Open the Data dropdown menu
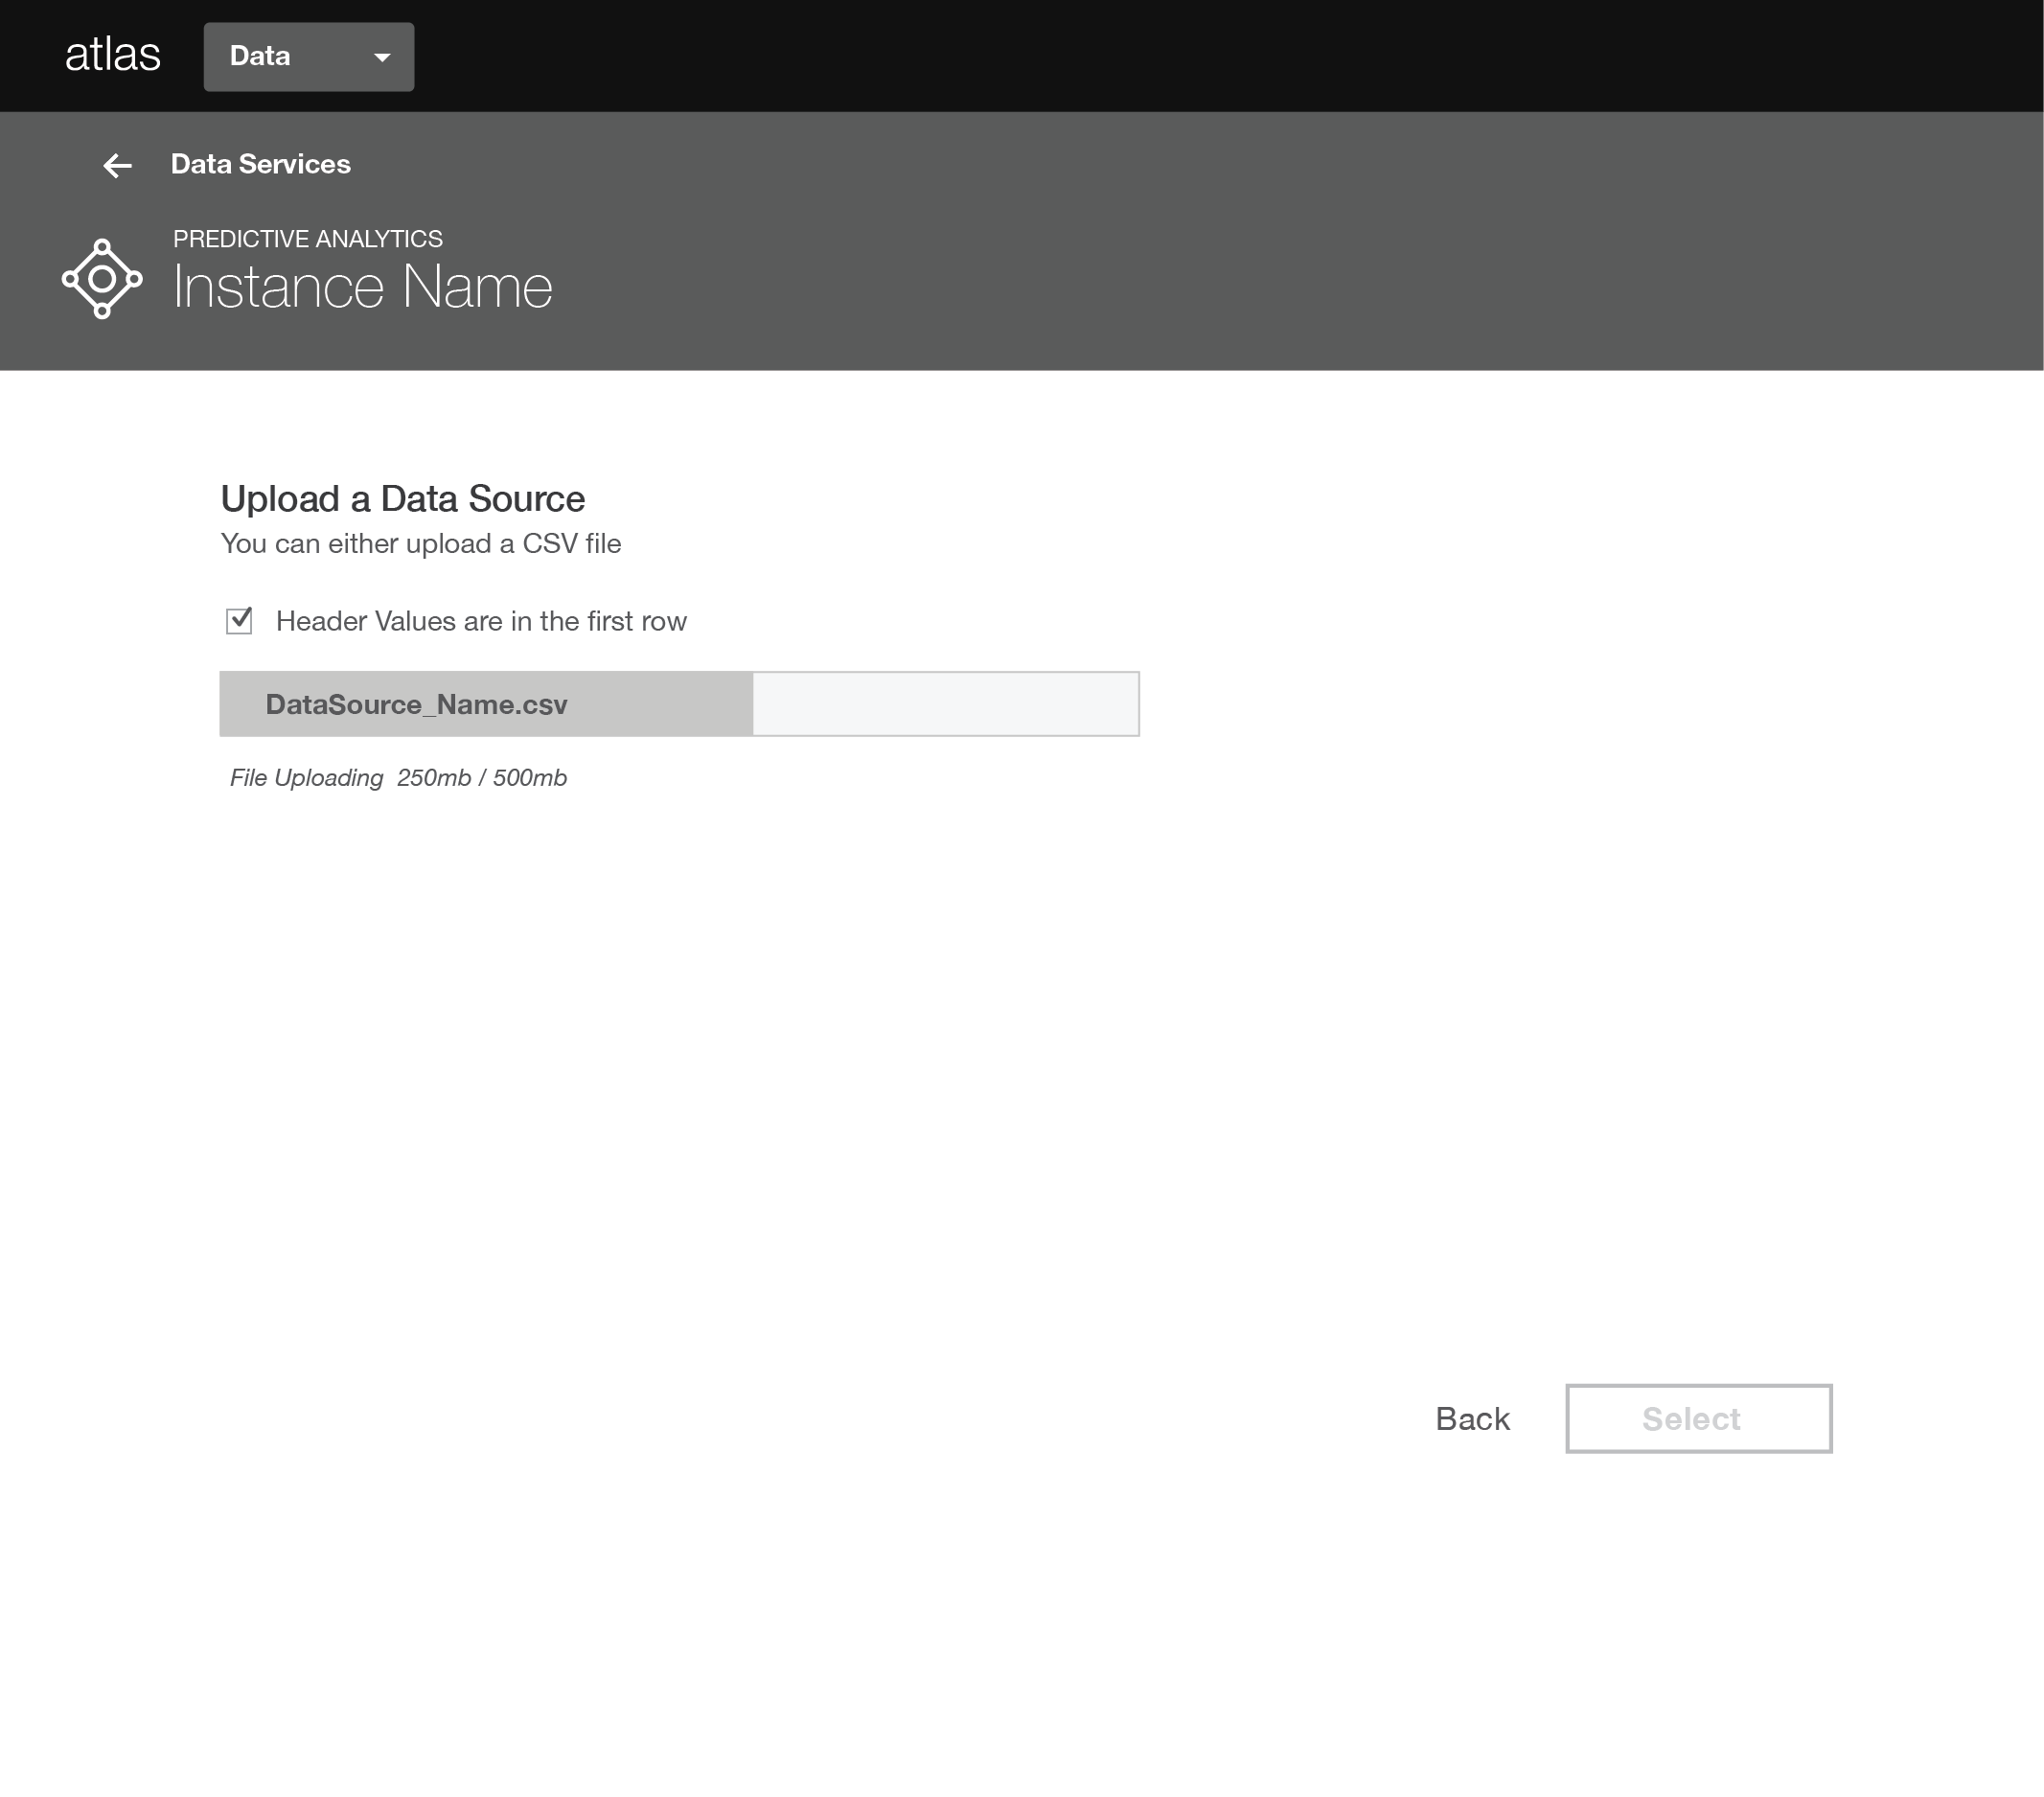 308,57
